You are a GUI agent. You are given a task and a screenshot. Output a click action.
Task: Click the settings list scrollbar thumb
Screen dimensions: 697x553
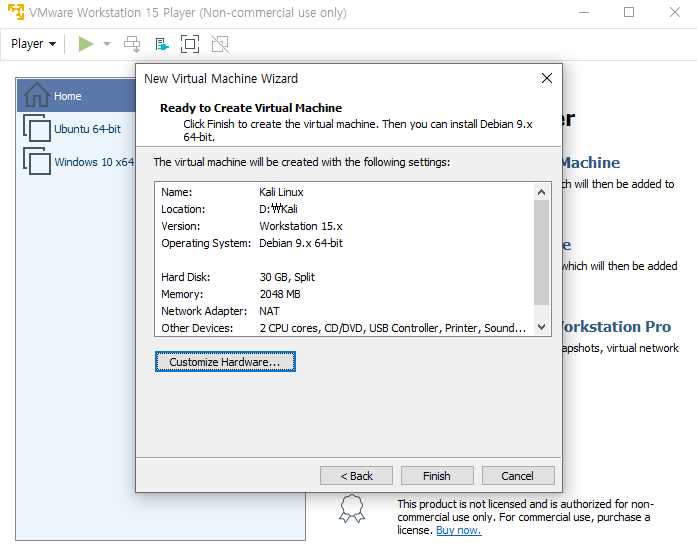coord(541,252)
